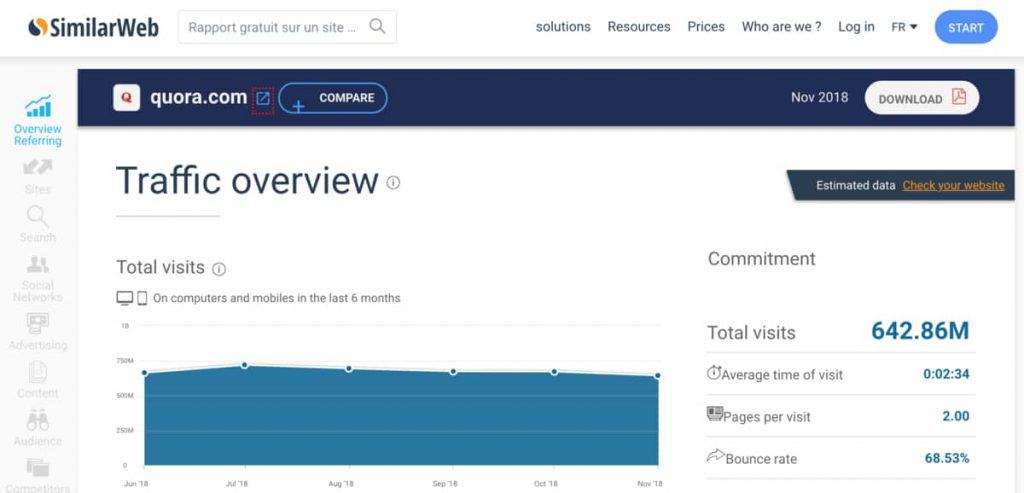
Task: Click the 0:02:34 average time value
Action: (x=946, y=374)
